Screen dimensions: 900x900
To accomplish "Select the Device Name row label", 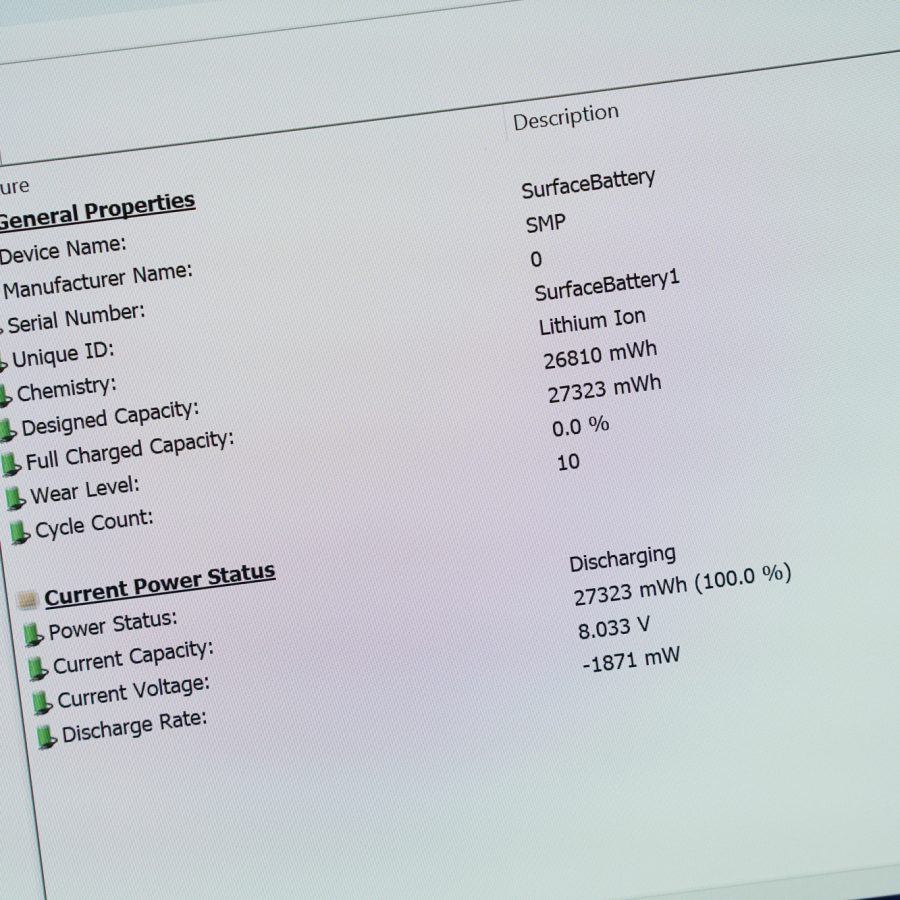I will tap(63, 250).
